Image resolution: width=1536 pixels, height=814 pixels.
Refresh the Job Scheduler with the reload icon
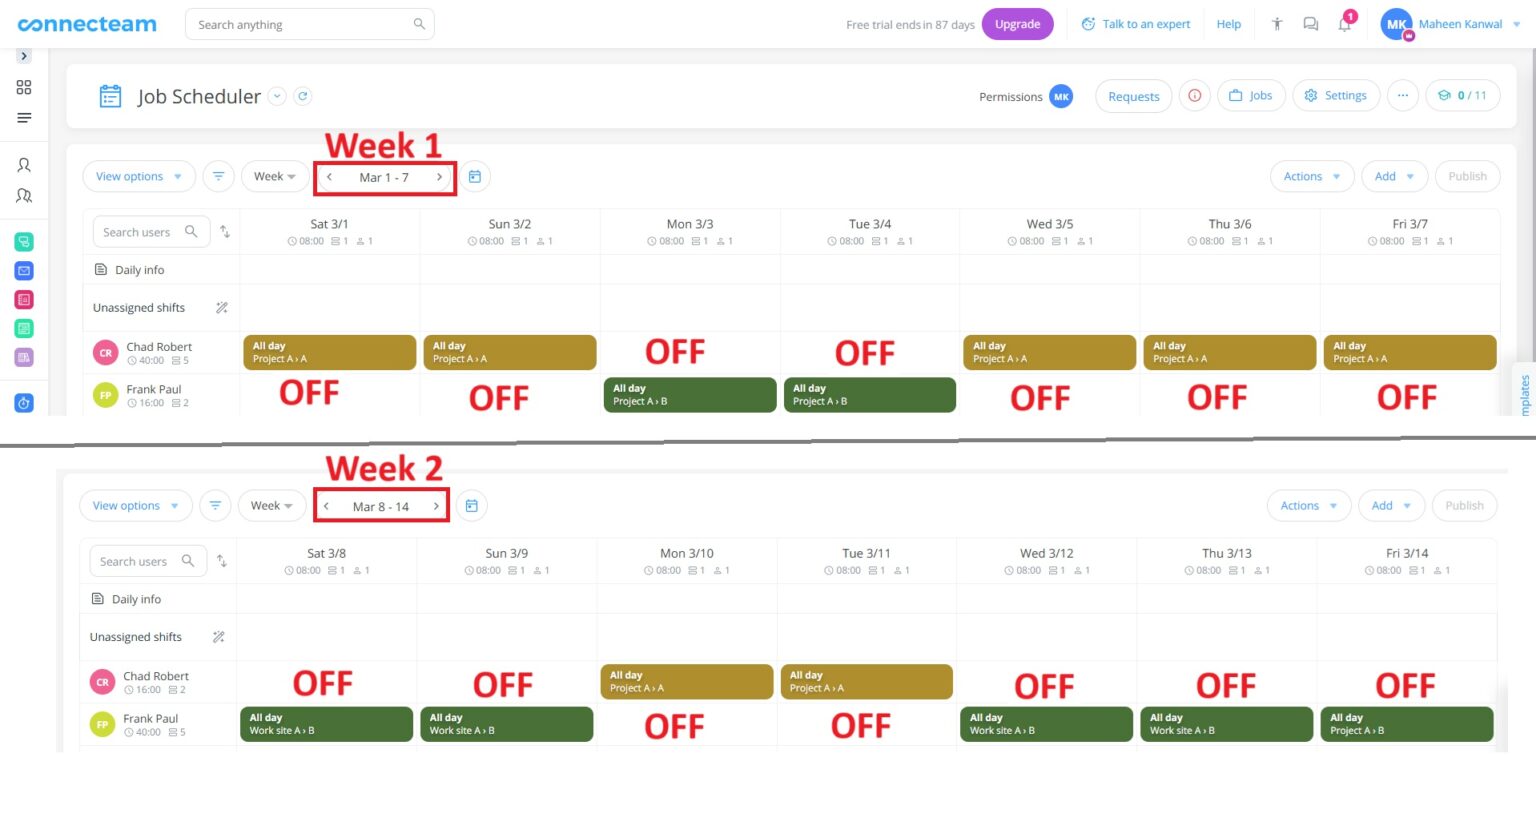(302, 96)
